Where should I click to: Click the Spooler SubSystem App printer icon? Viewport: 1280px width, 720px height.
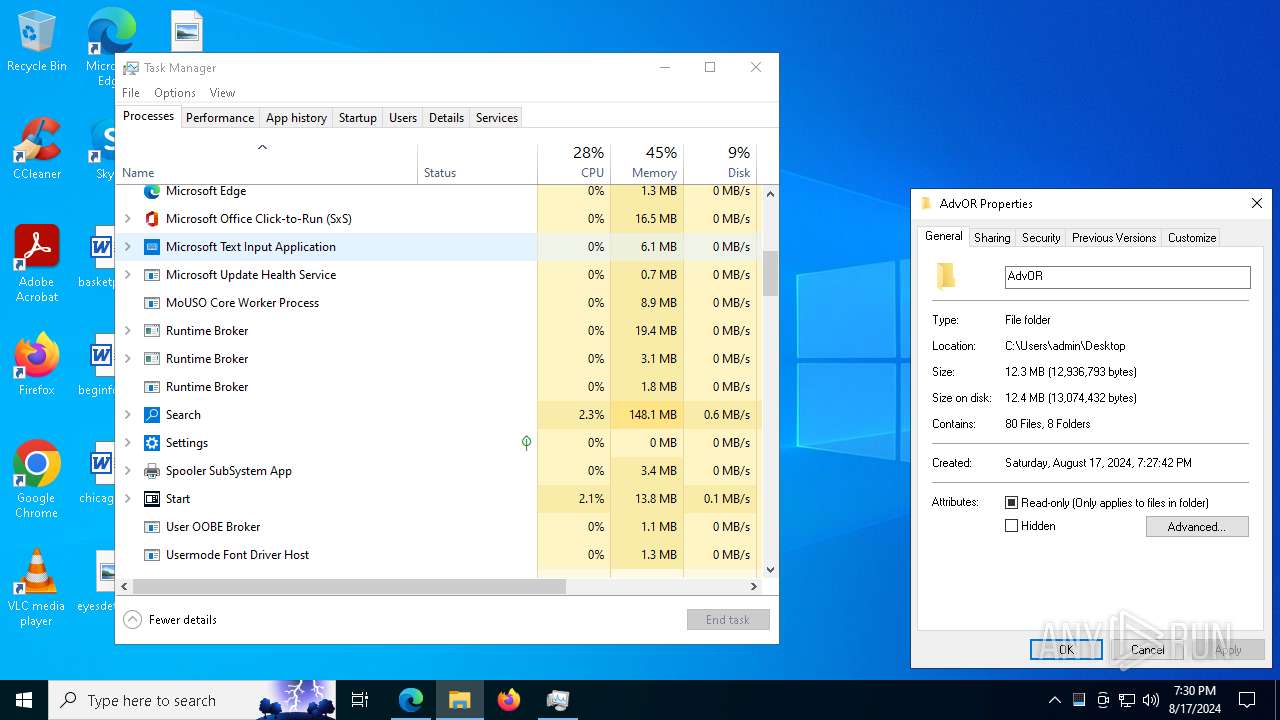pos(152,471)
